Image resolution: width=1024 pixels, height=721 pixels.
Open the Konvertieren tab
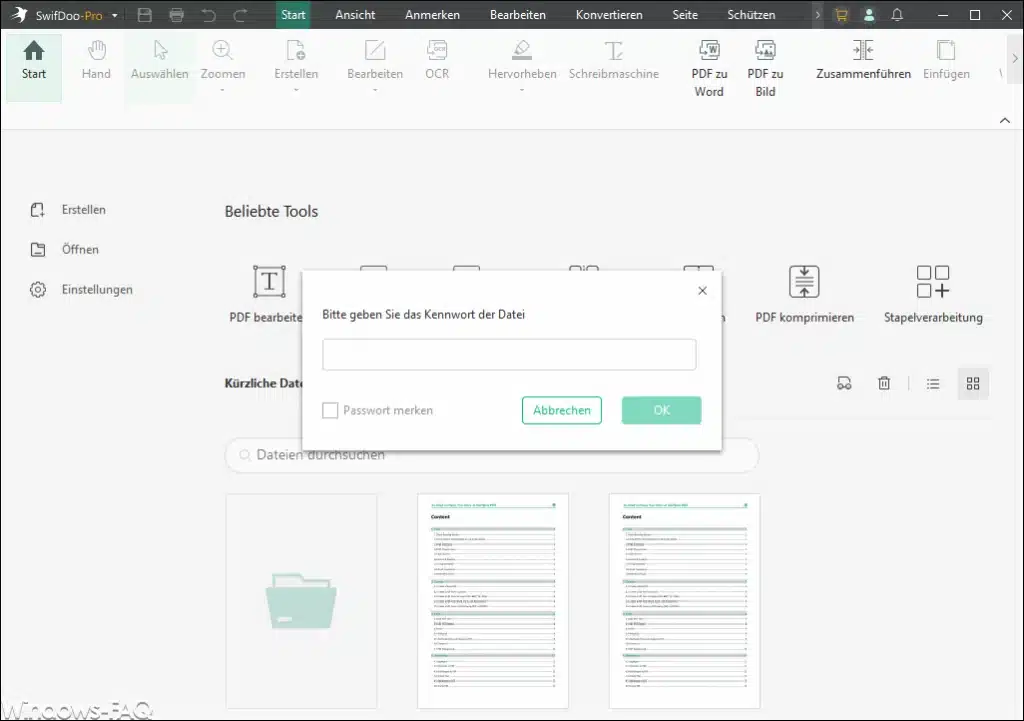tap(609, 14)
